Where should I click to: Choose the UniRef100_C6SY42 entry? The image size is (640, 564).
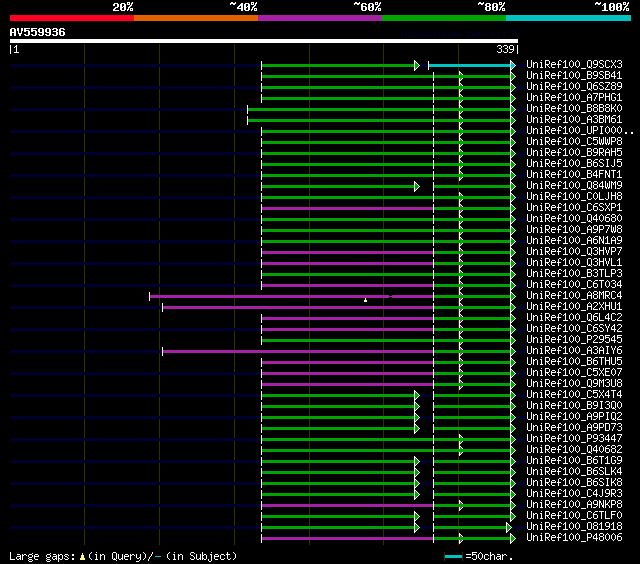[574, 329]
